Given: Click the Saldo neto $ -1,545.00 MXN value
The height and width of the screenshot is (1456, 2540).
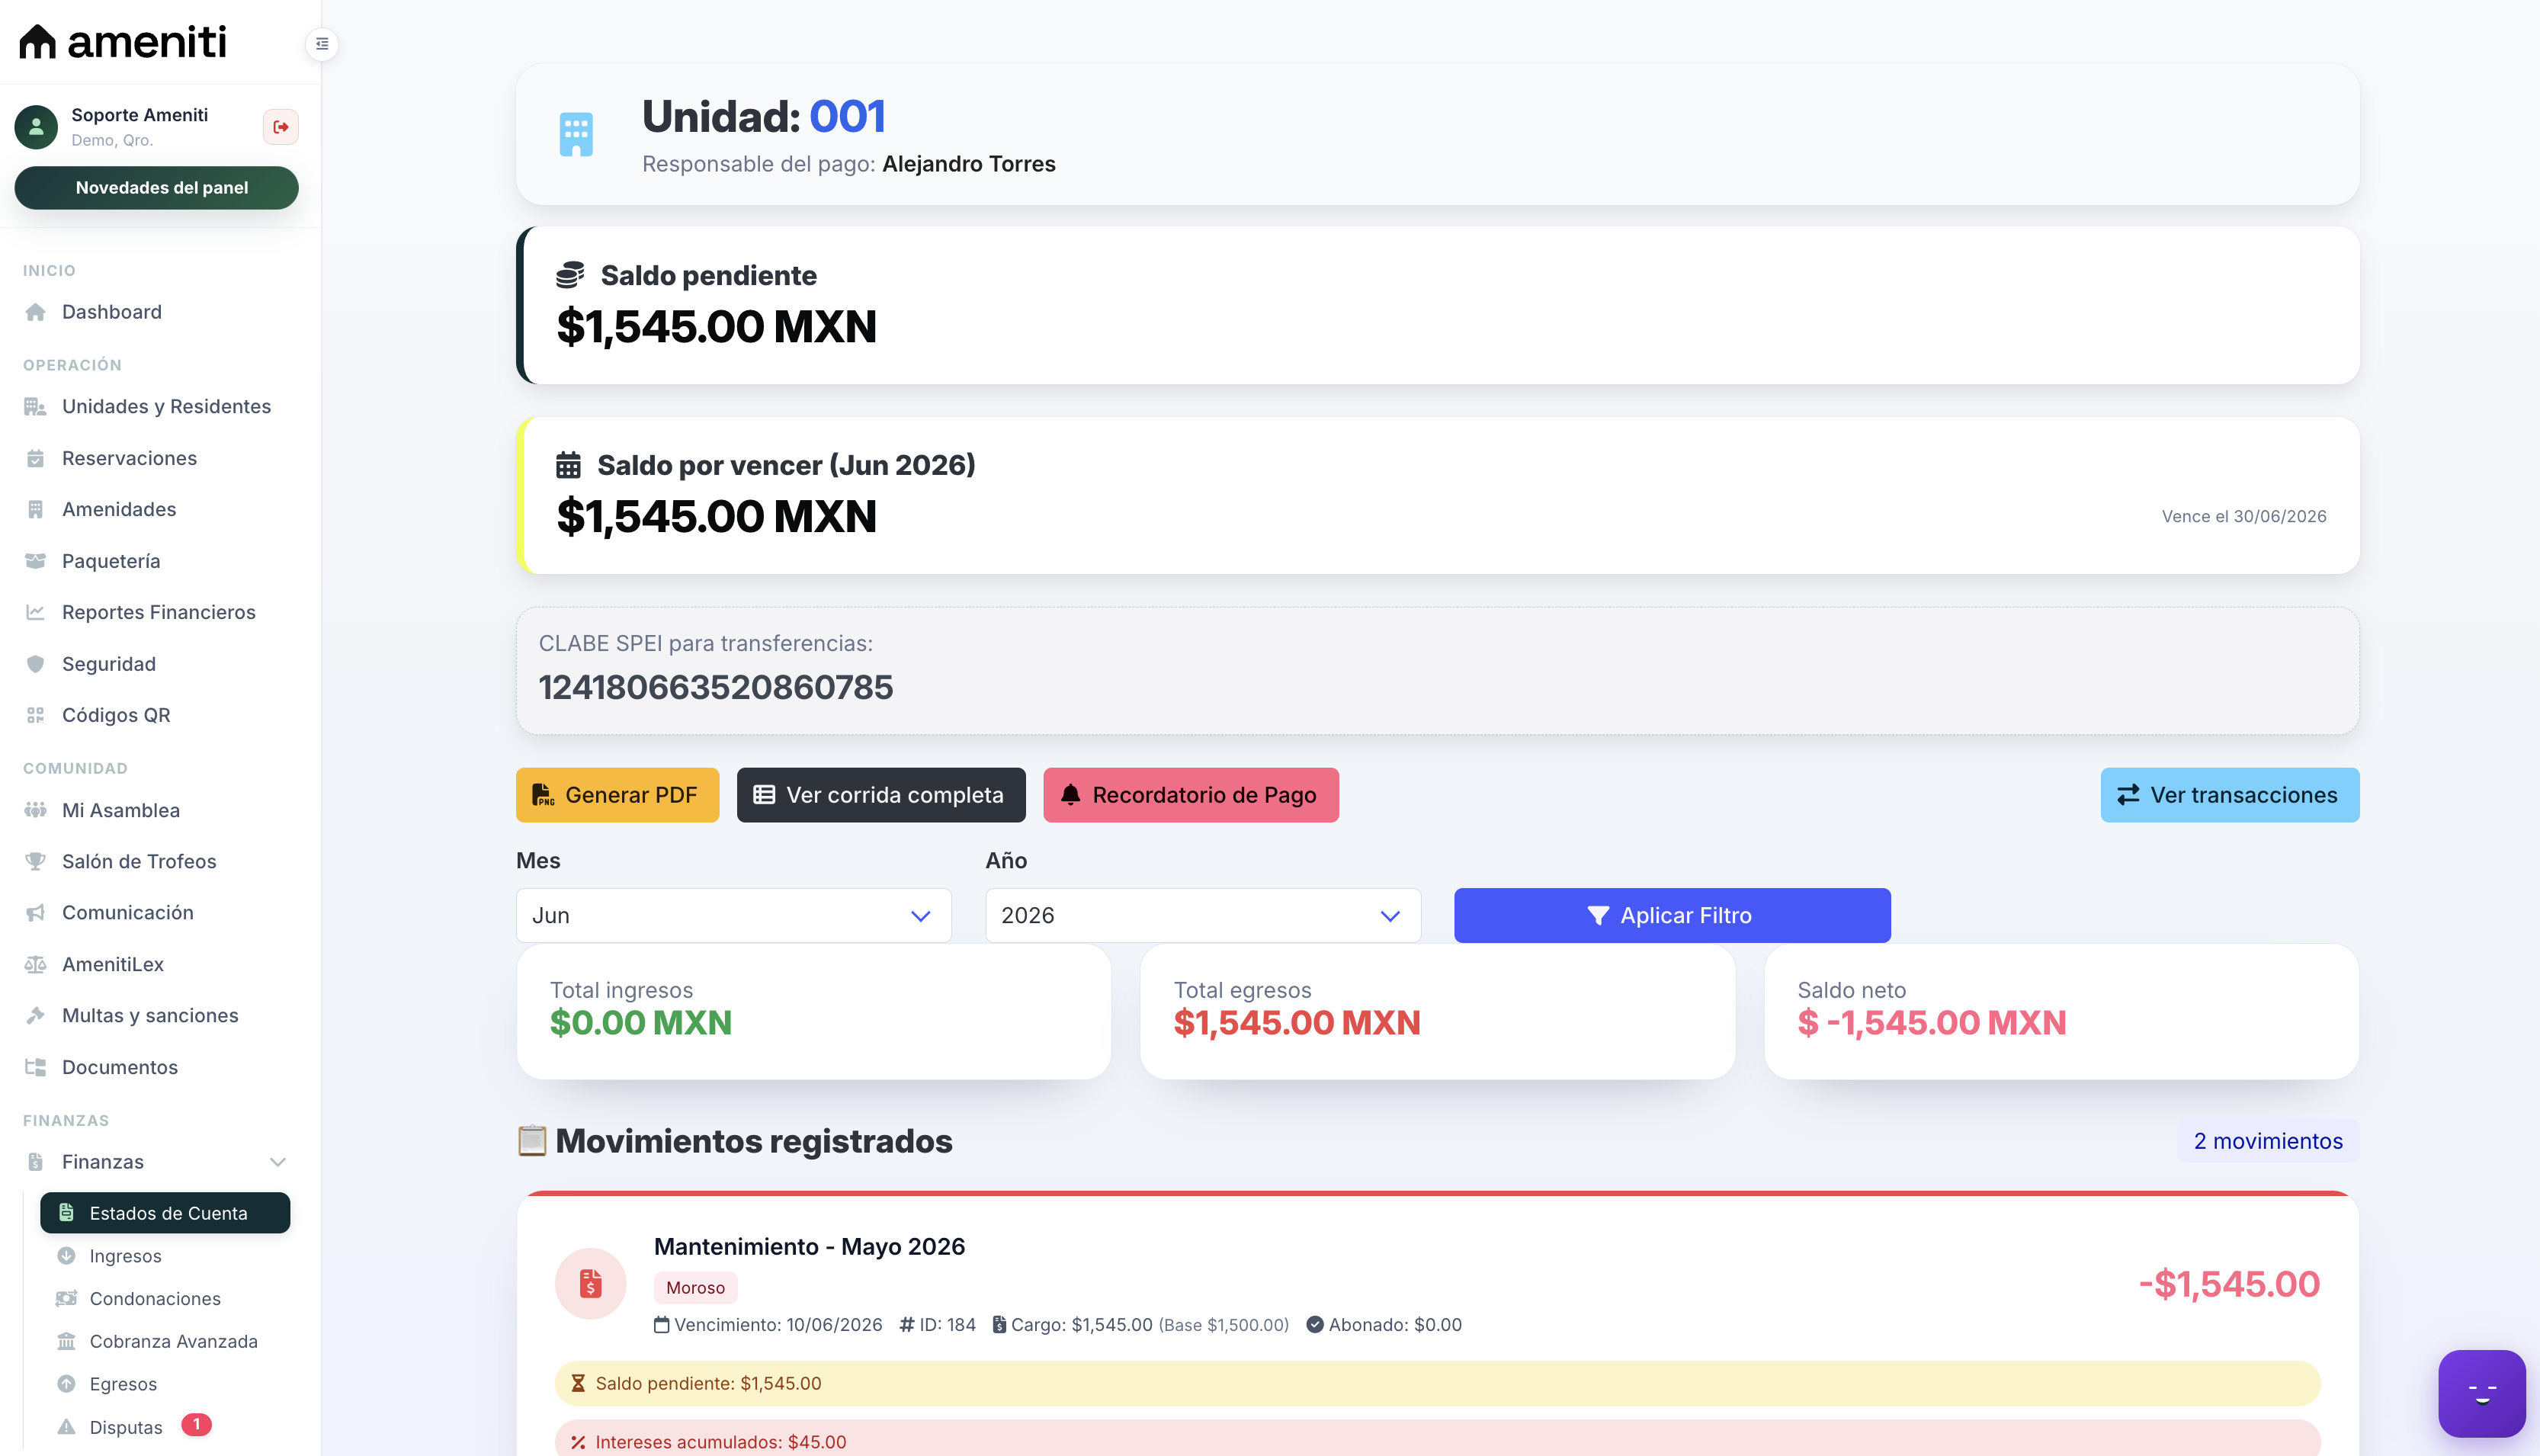Looking at the screenshot, I should (1932, 1023).
